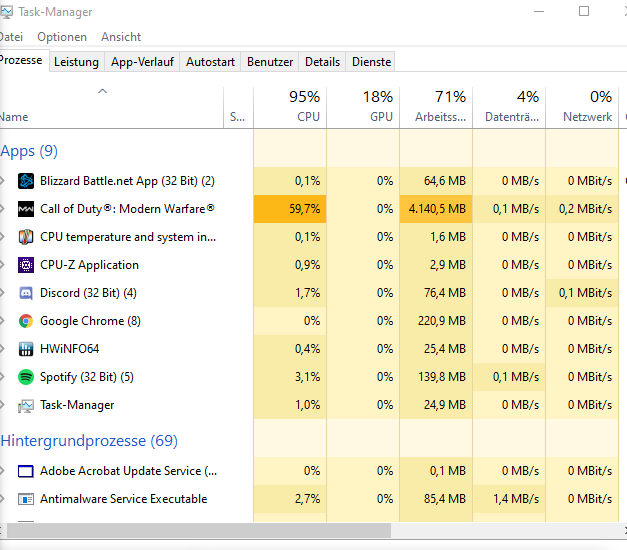Click the horizontal scrollbar thumb
The height and width of the screenshot is (550, 627).
point(199,531)
